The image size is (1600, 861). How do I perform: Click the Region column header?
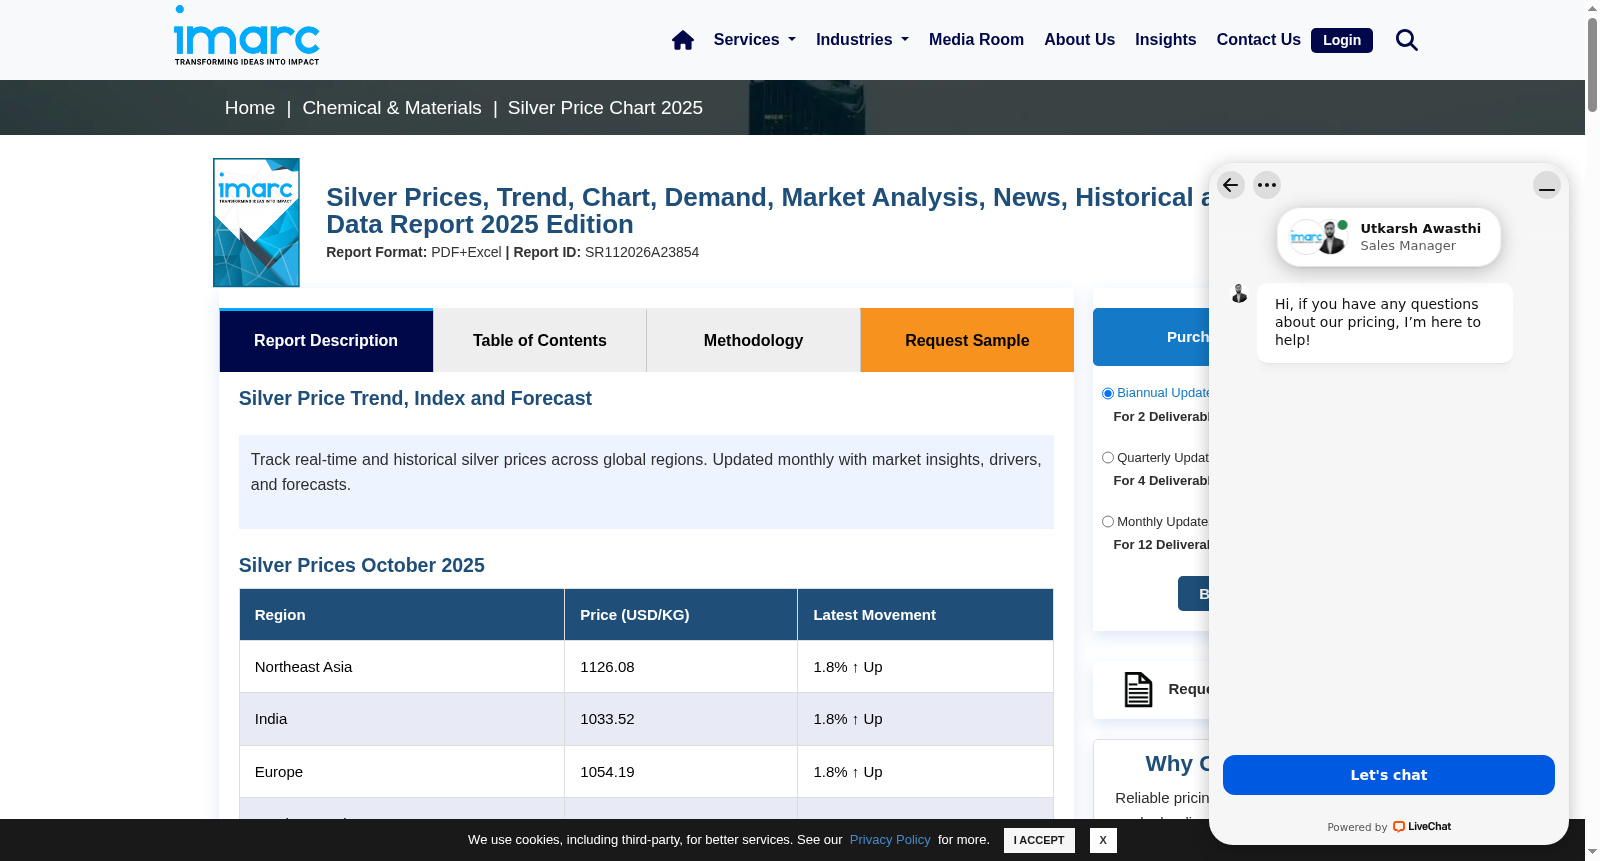(x=402, y=615)
